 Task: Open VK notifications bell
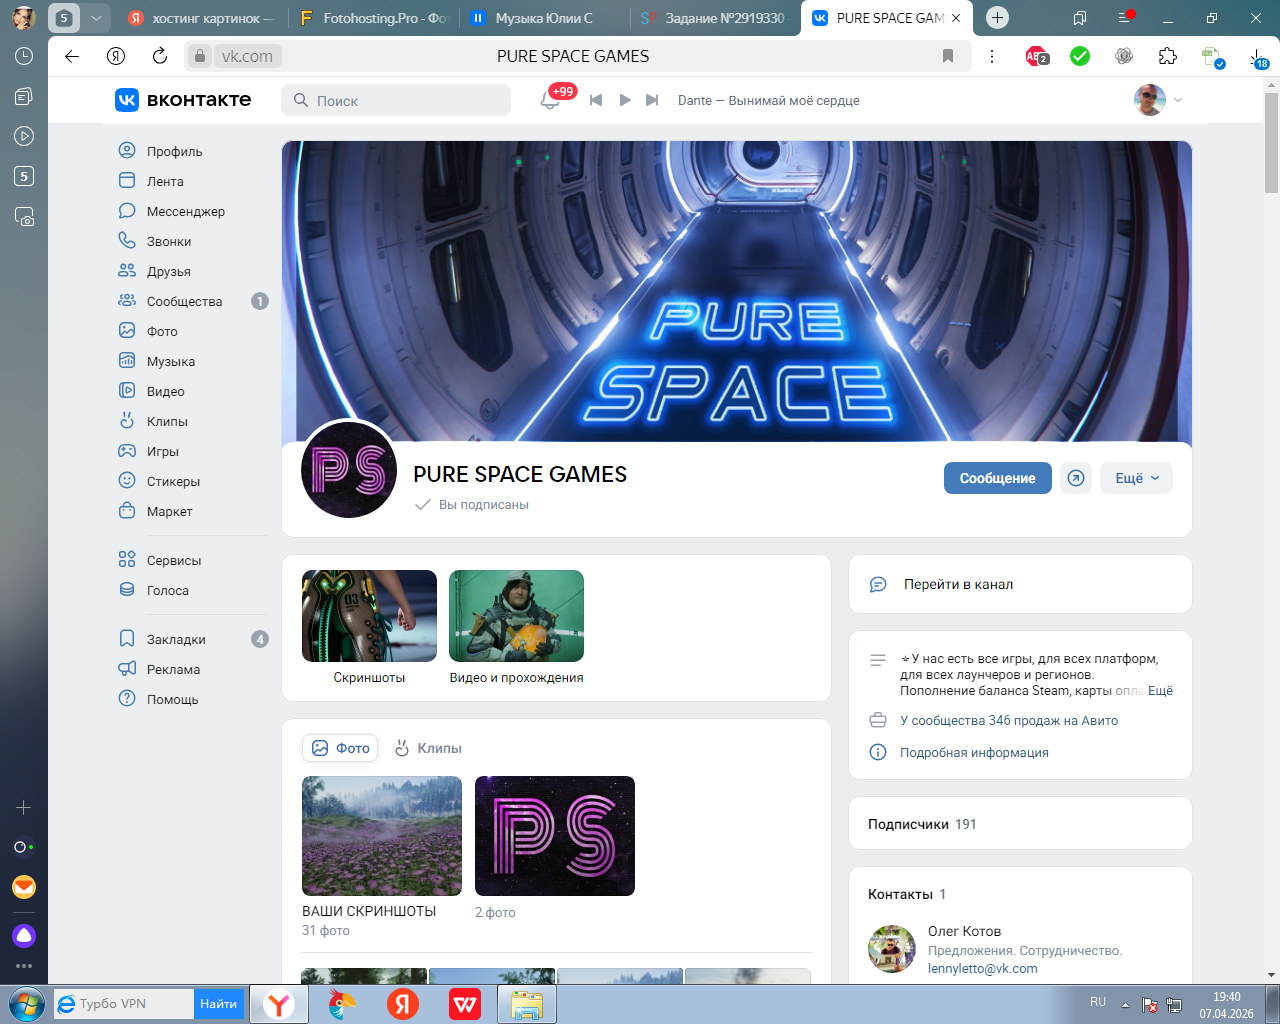pos(550,100)
